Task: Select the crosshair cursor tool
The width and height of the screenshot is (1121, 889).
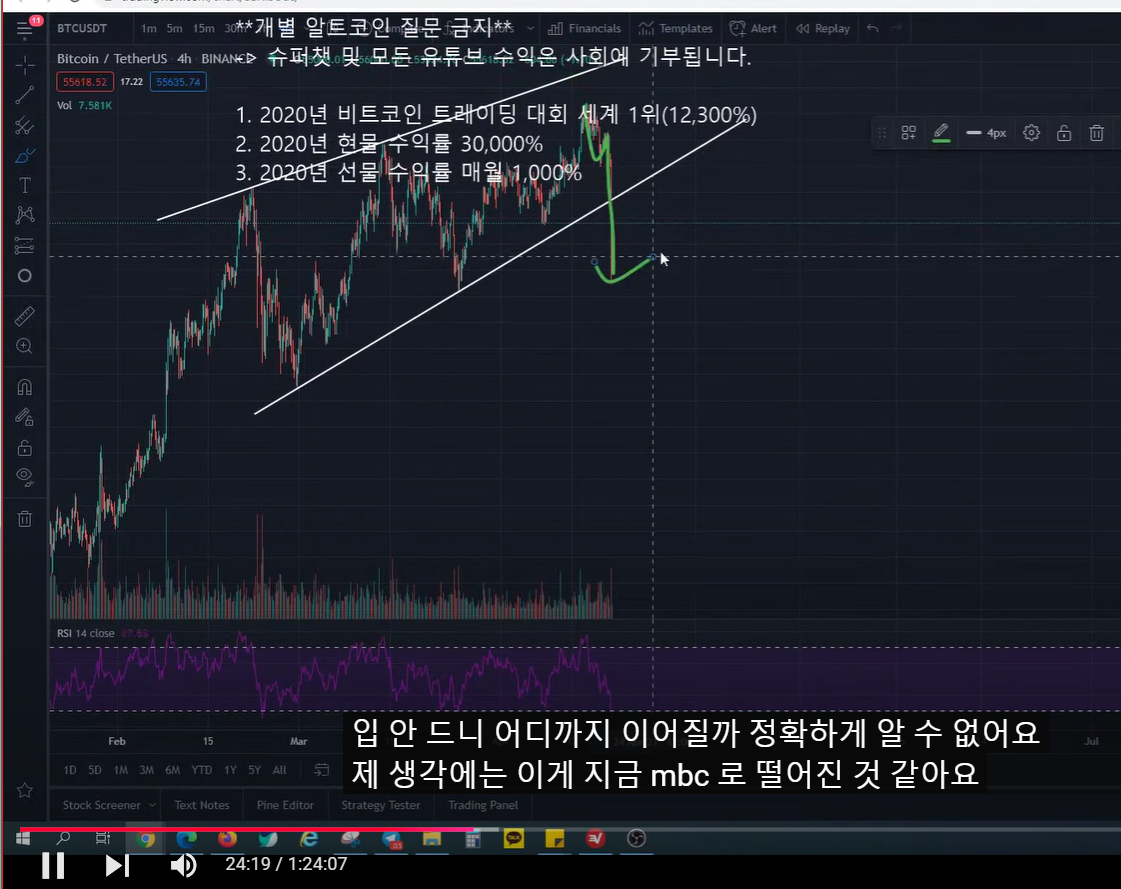Action: click(x=25, y=66)
